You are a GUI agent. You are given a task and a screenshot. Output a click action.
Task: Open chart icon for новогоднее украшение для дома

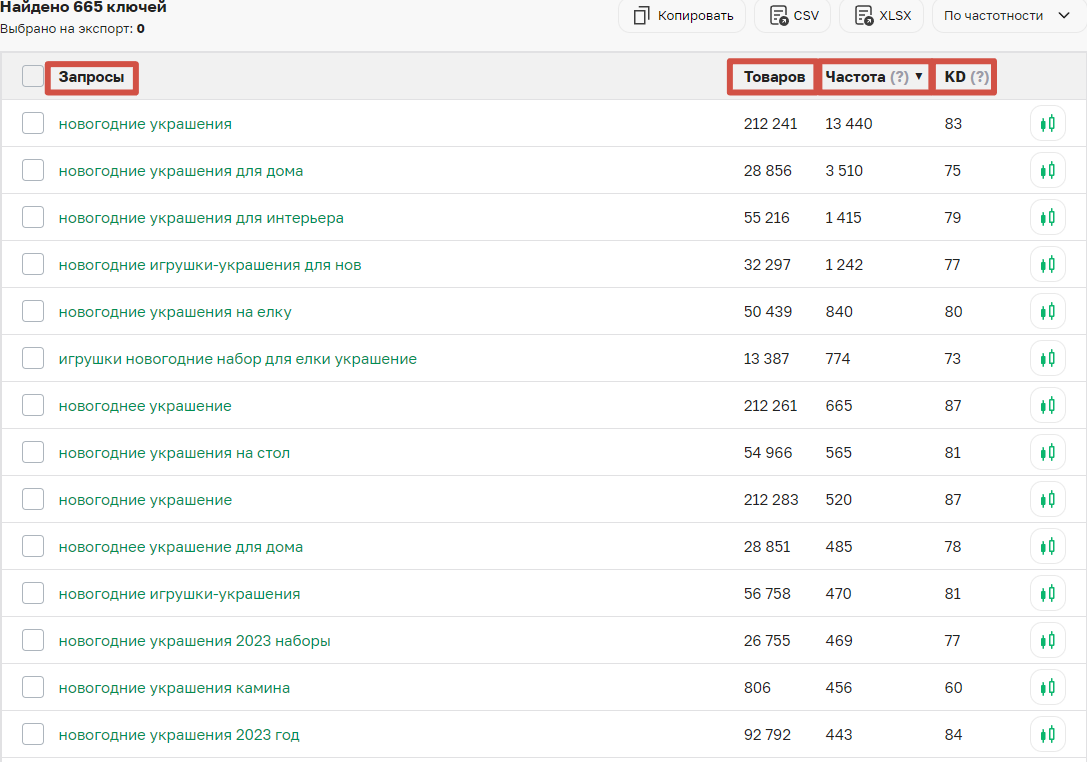click(1047, 547)
